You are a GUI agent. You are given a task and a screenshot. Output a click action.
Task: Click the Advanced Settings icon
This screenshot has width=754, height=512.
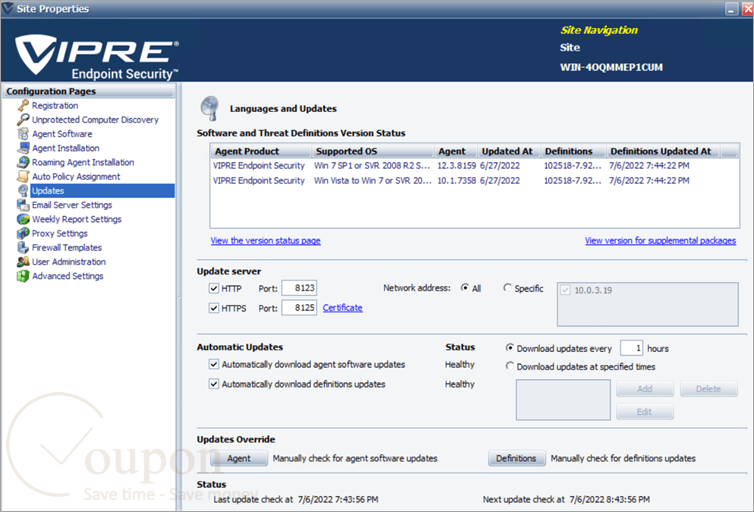pos(23,275)
